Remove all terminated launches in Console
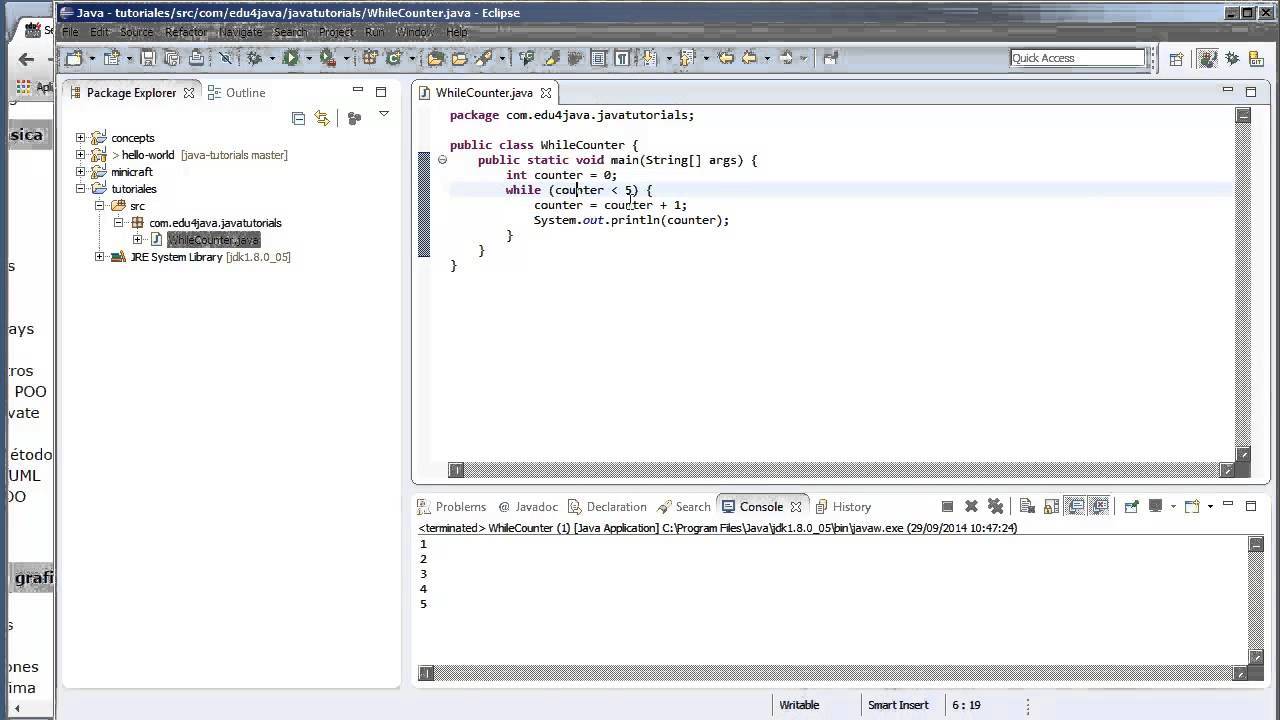The width and height of the screenshot is (1280, 720). [x=995, y=507]
